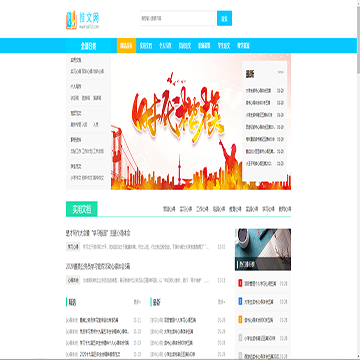The width and height of the screenshot is (360, 360).
Task: Click the blue search button beside the input
Action: [x=224, y=18]
